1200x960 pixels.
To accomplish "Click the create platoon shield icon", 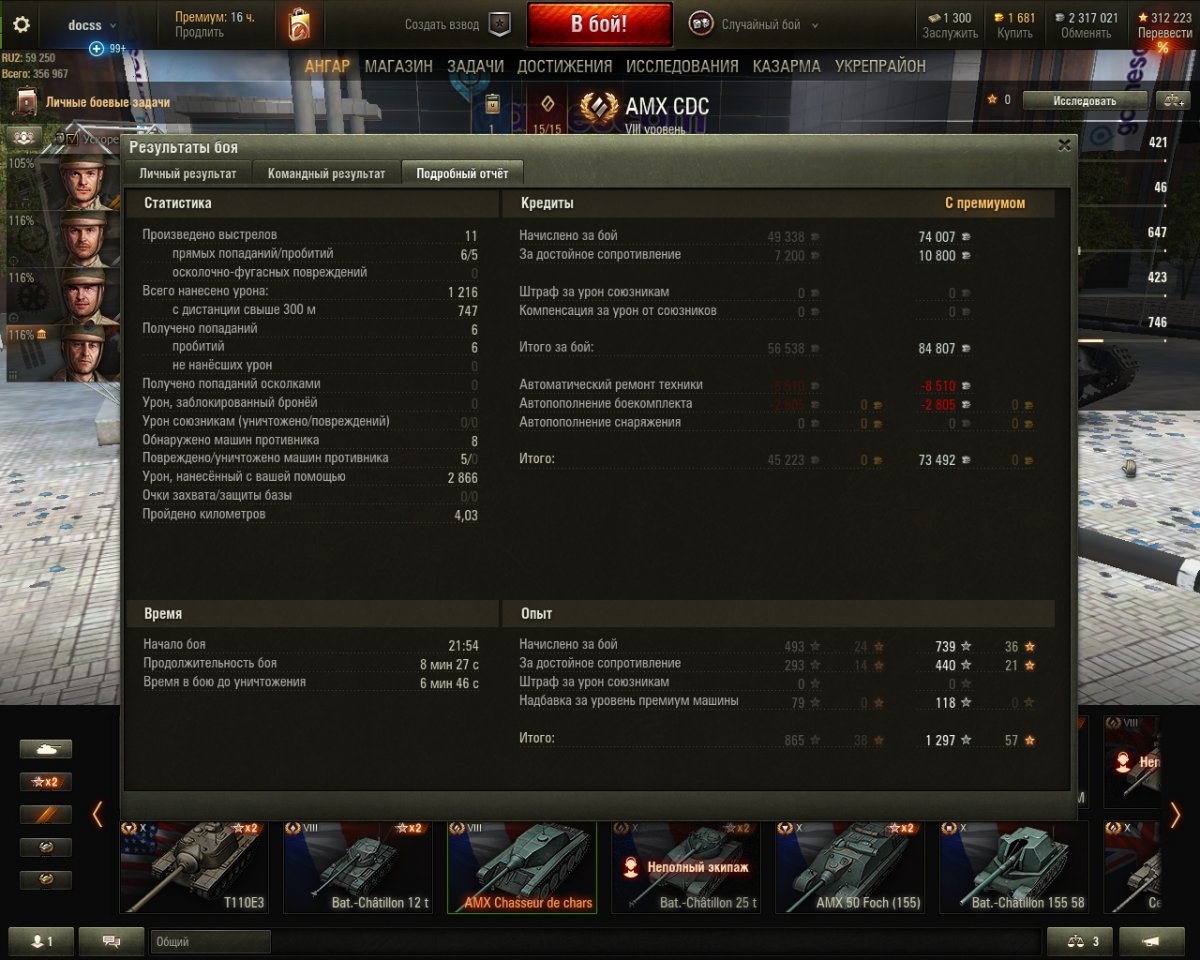I will 499,24.
